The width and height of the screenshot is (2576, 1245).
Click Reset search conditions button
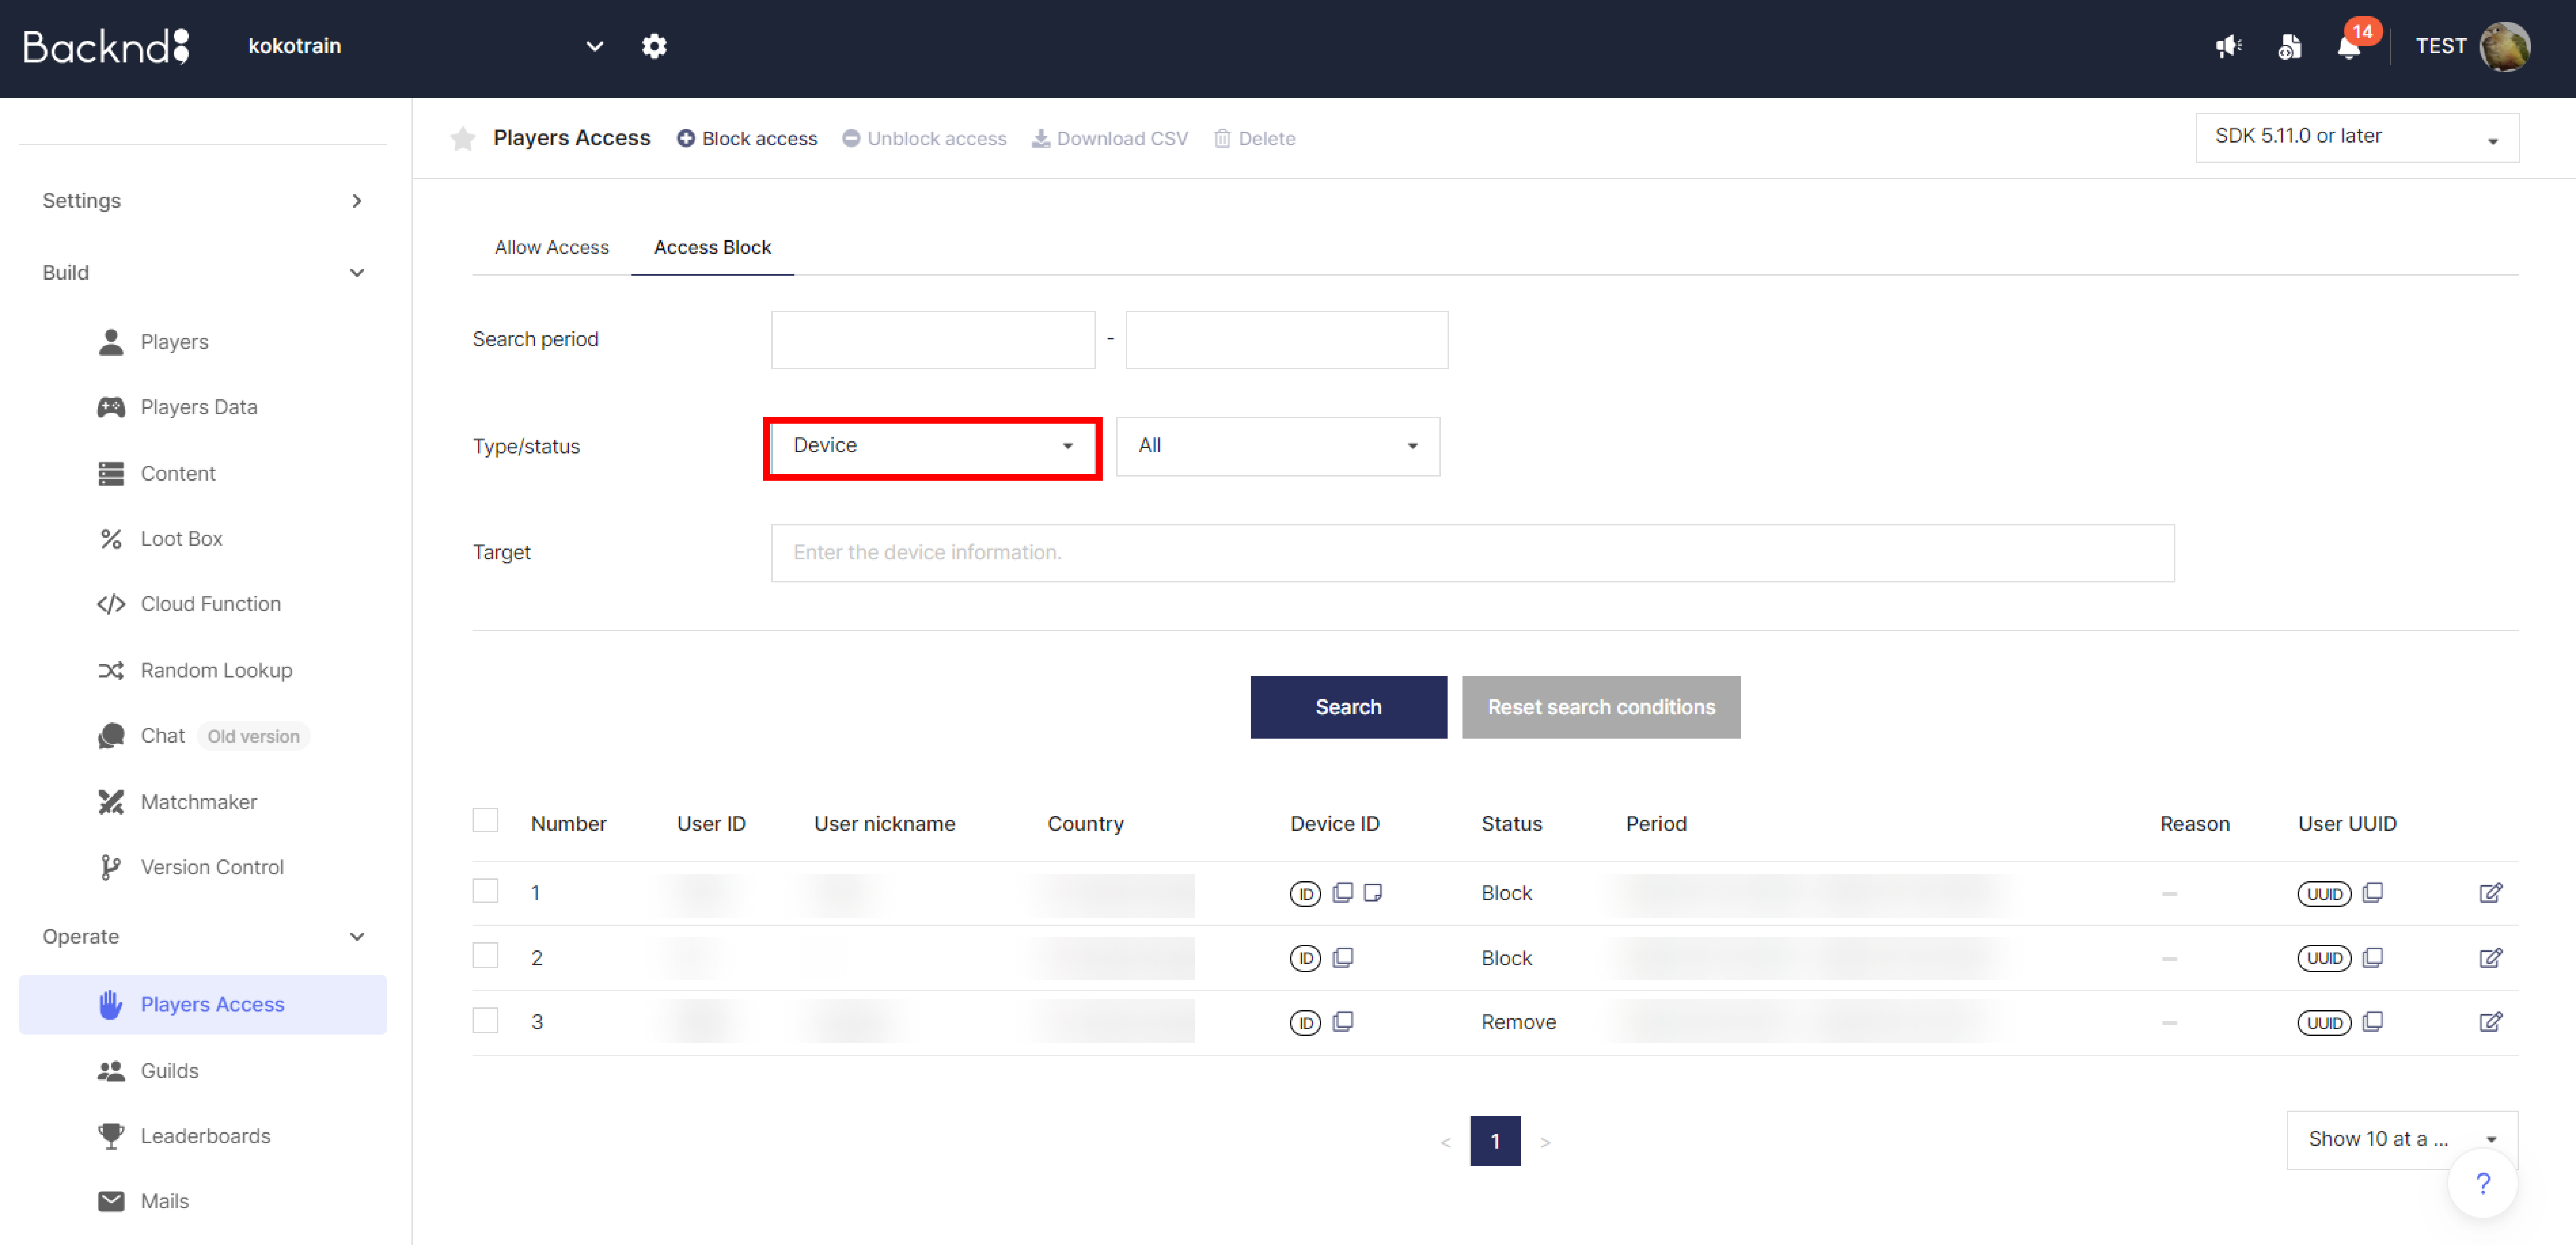[x=1601, y=707]
